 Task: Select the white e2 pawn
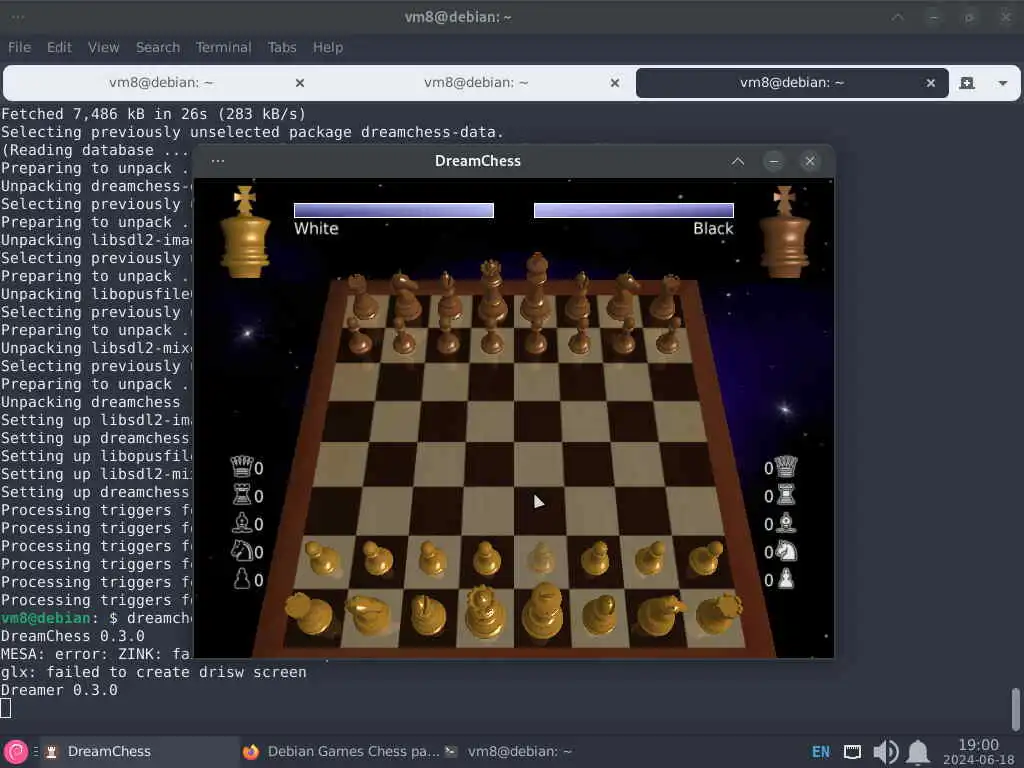click(539, 558)
